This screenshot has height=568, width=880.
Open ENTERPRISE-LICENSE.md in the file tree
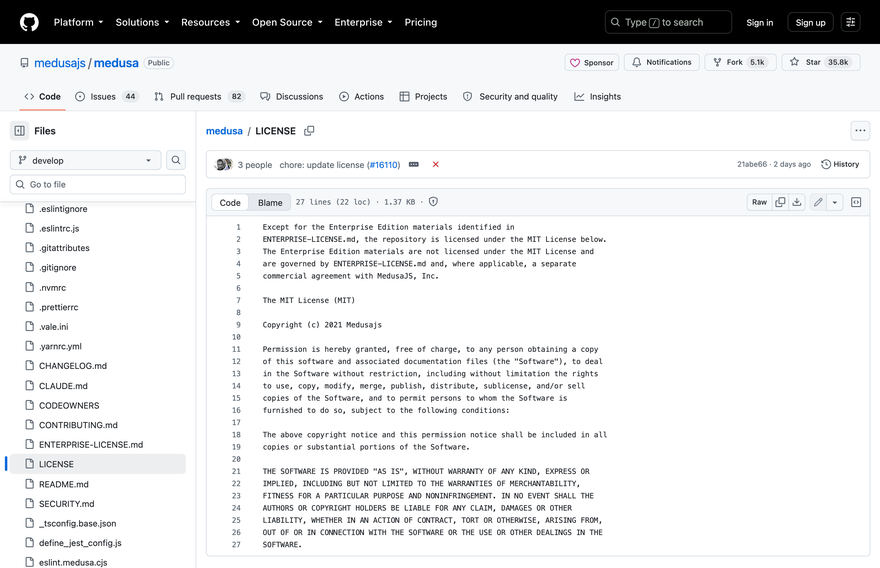point(91,445)
